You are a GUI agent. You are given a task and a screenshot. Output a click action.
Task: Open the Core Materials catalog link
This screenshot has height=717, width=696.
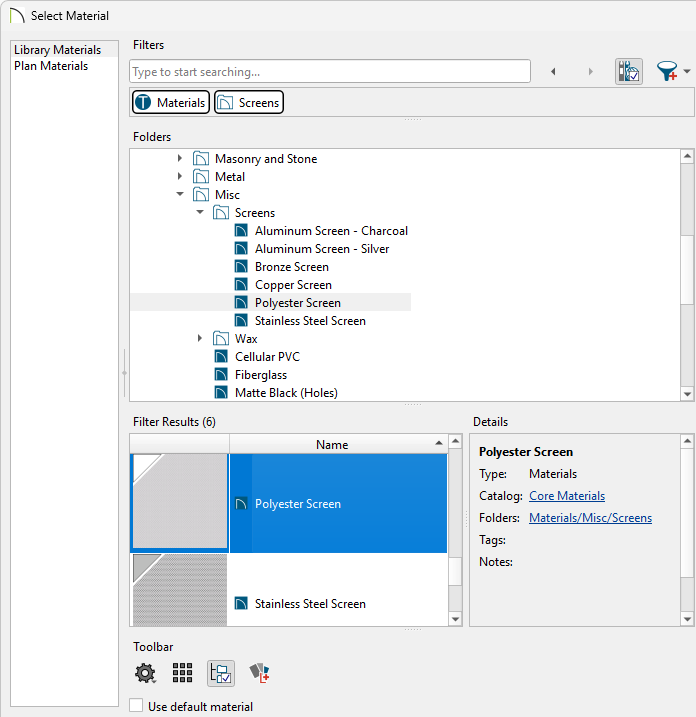pyautogui.click(x=567, y=496)
